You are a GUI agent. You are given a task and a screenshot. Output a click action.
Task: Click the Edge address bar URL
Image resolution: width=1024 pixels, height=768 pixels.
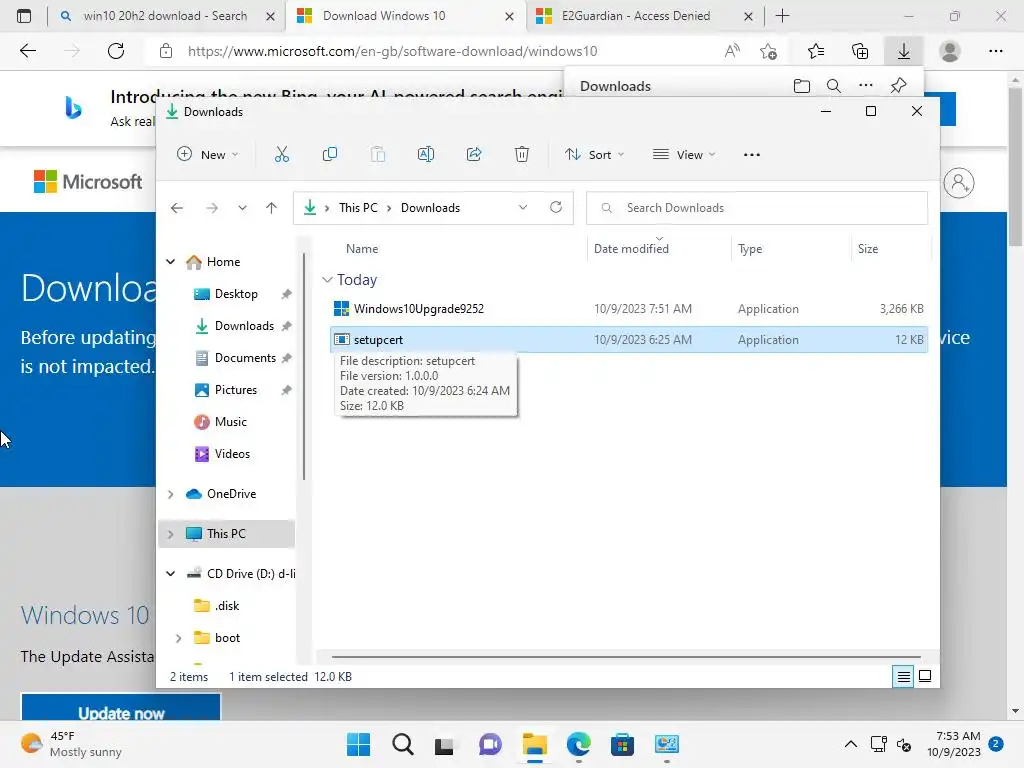pyautogui.click(x=392, y=51)
